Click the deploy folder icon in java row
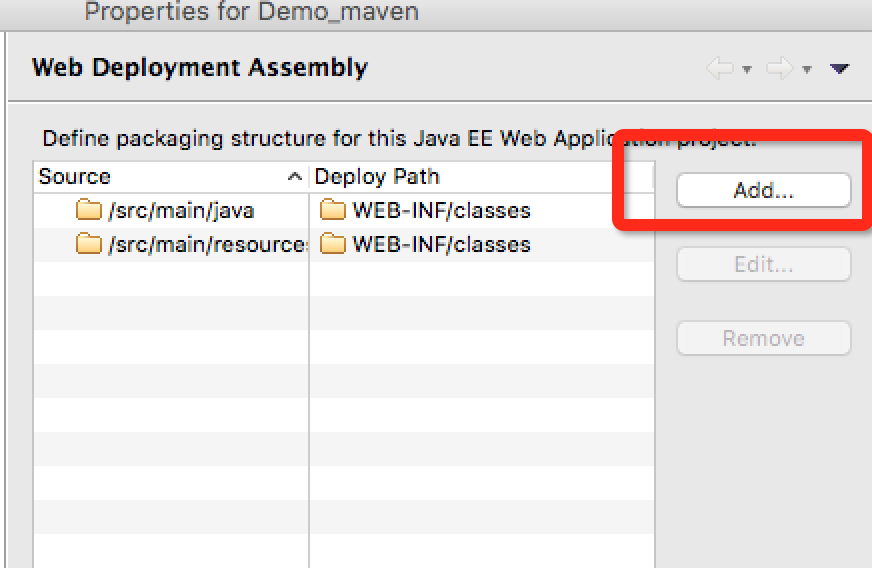The height and width of the screenshot is (568, 872). point(332,211)
